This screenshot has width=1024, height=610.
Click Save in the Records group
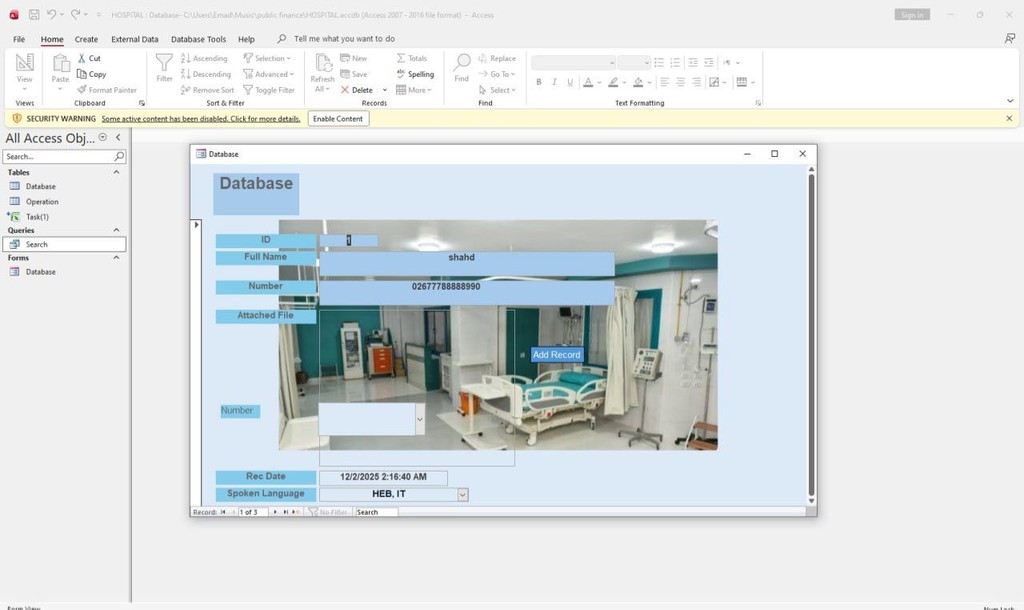pyautogui.click(x=354, y=74)
